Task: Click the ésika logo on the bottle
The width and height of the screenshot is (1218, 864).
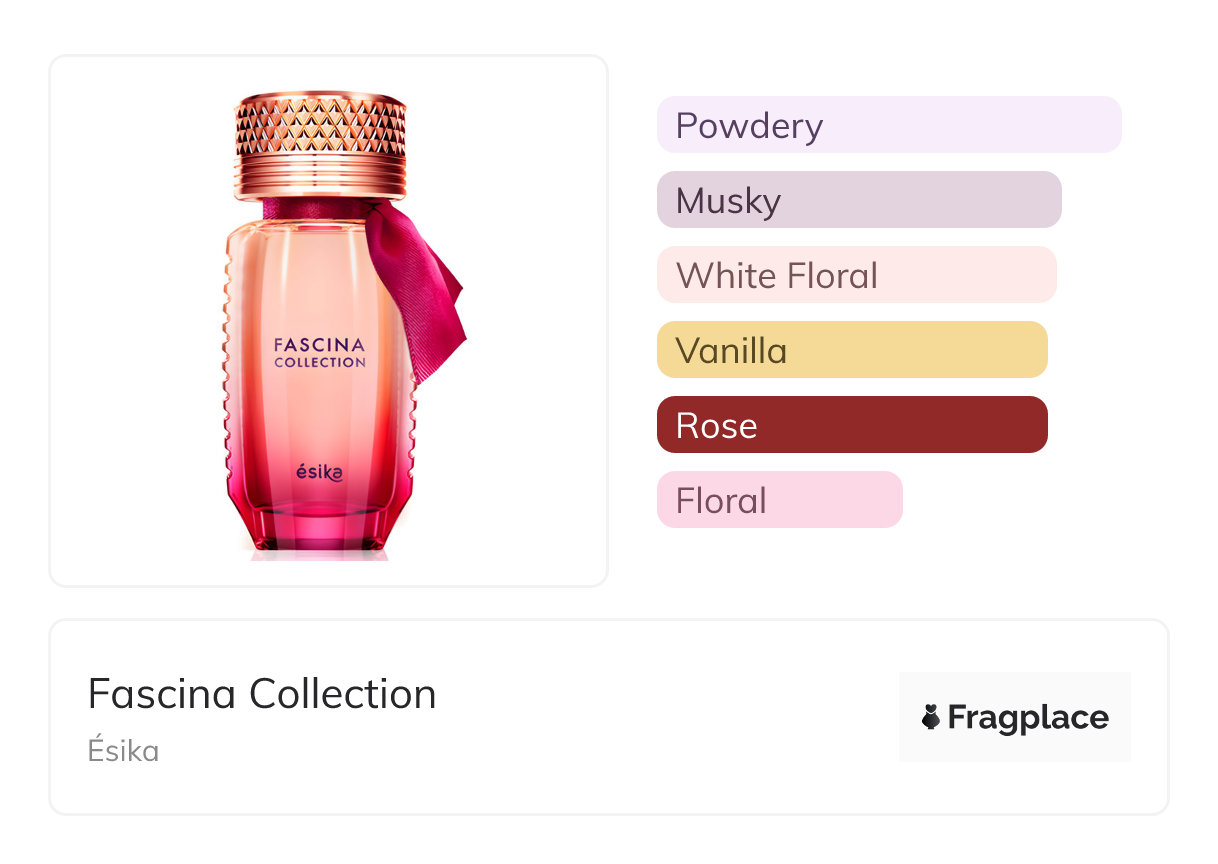Action: pos(318,472)
